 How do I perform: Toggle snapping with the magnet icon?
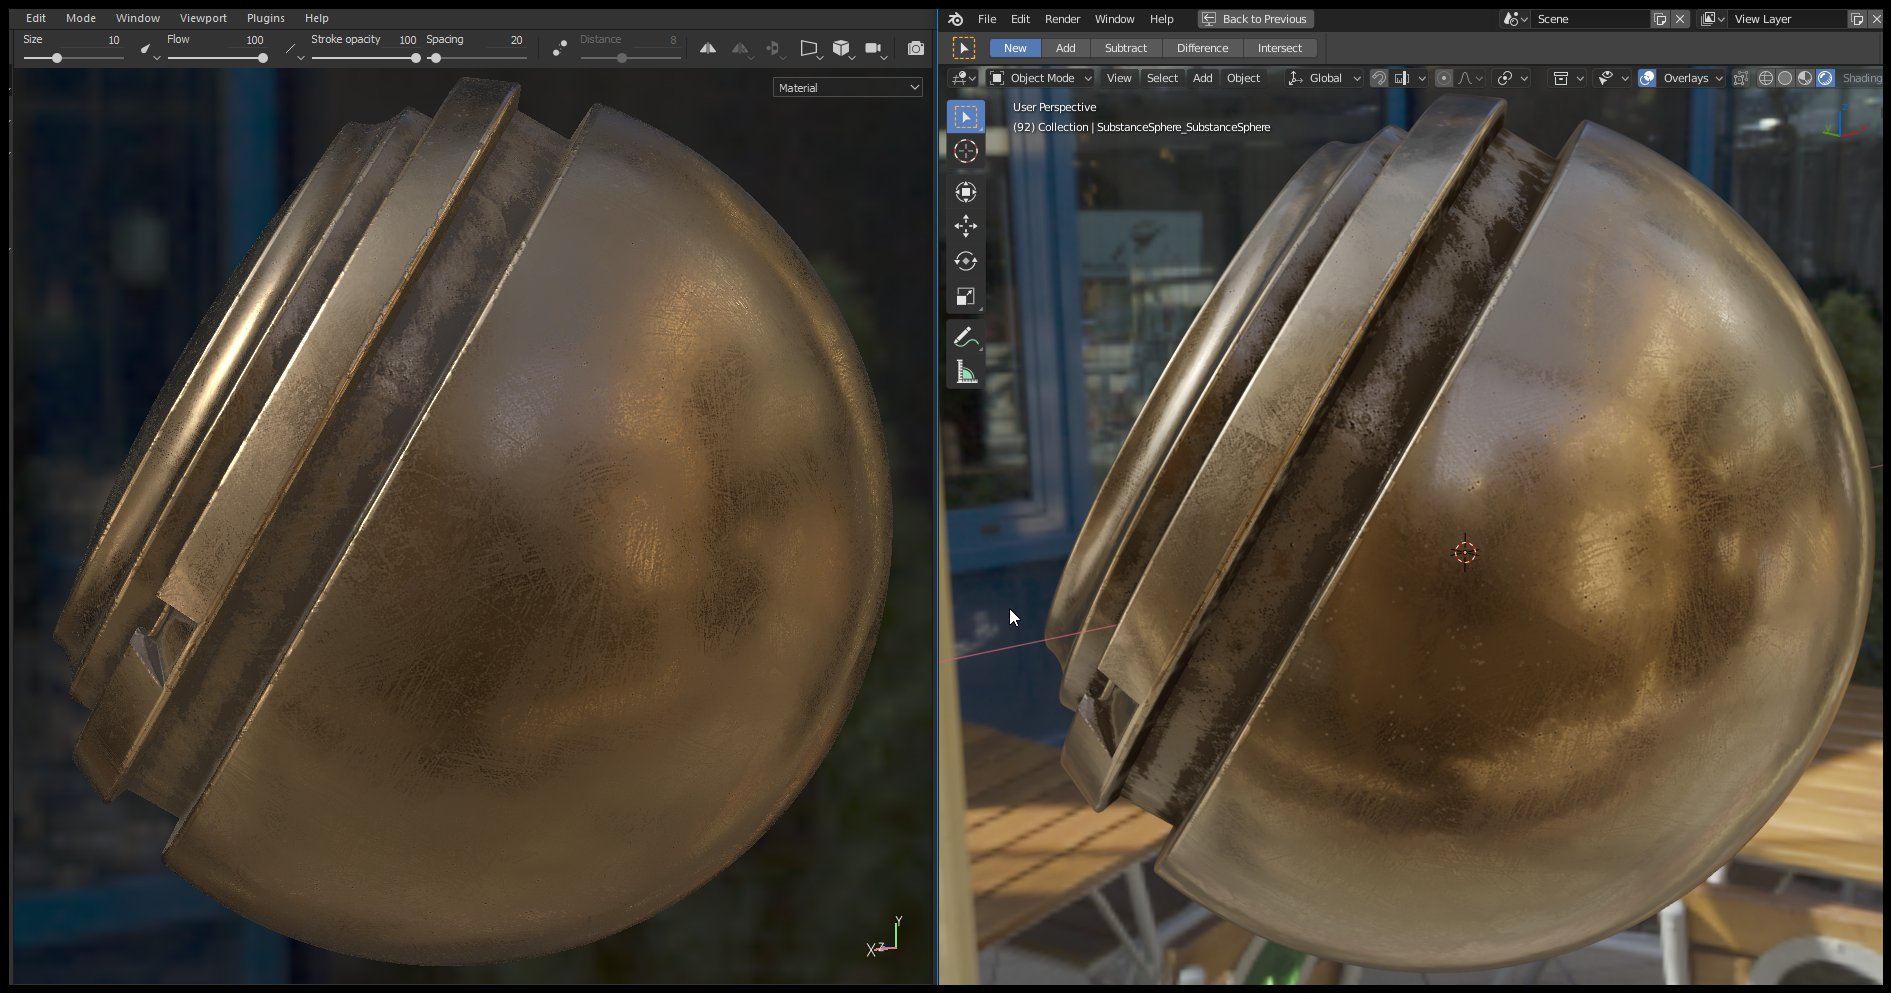[1379, 78]
